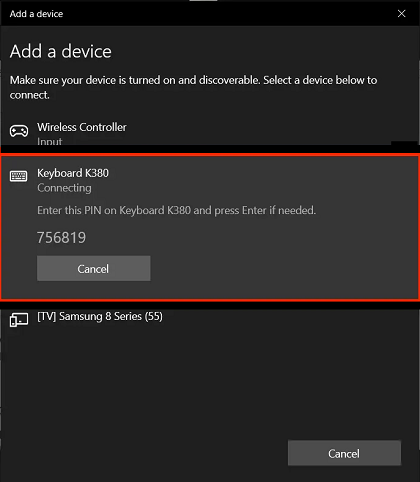Click the PIN code 756819
This screenshot has height=482, width=420.
click(x=61, y=238)
